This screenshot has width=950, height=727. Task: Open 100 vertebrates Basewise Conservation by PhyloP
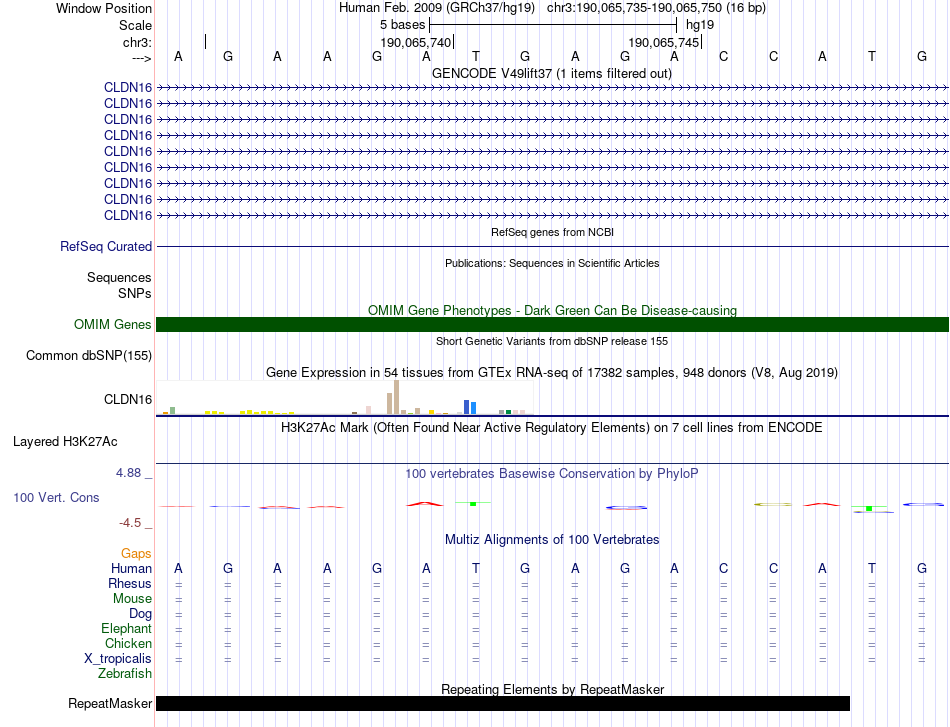552,474
